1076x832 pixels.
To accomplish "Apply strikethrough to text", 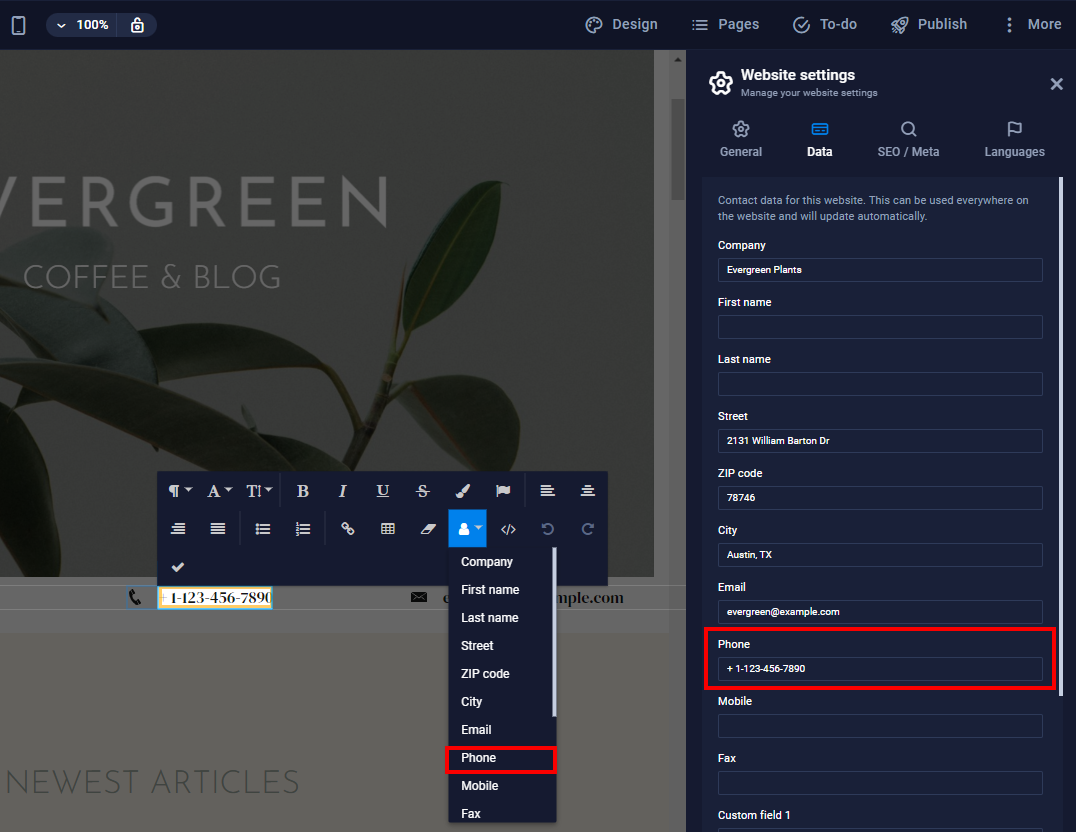I will [x=423, y=491].
